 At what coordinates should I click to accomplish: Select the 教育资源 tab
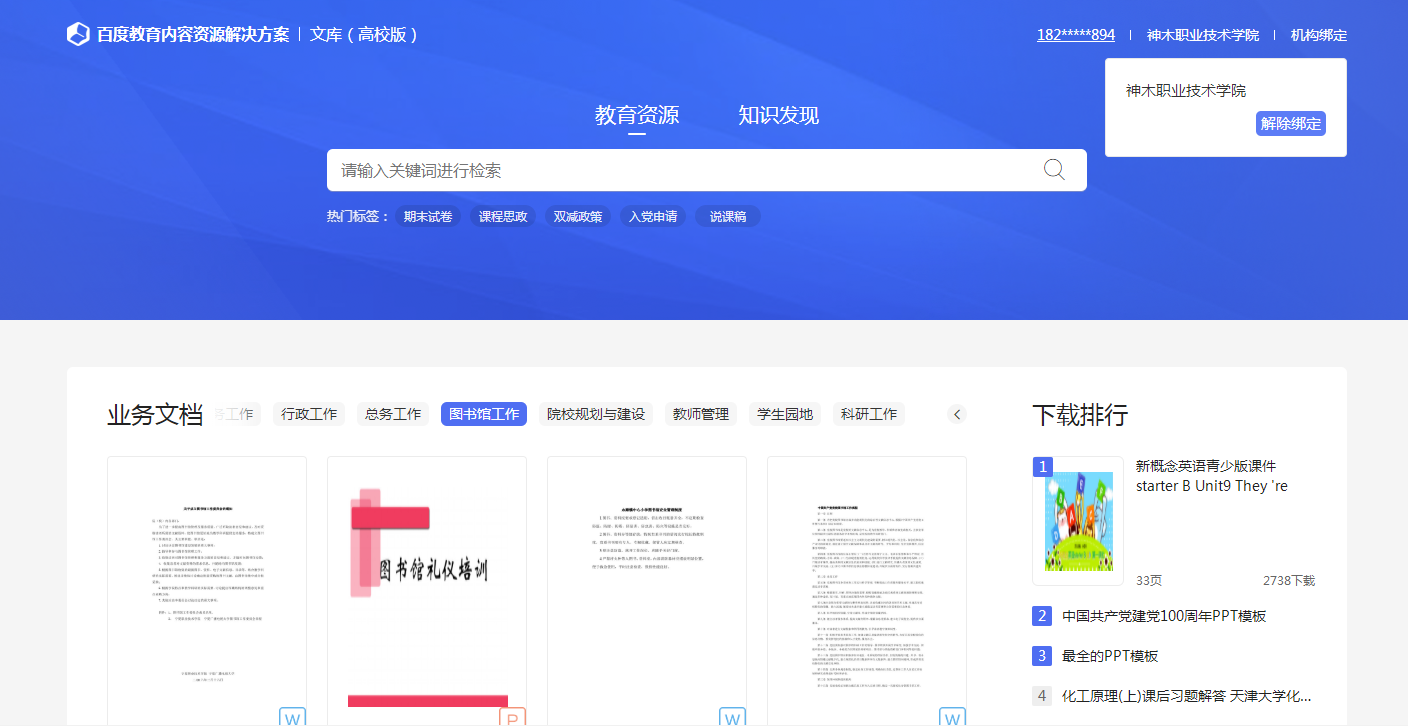coord(636,115)
